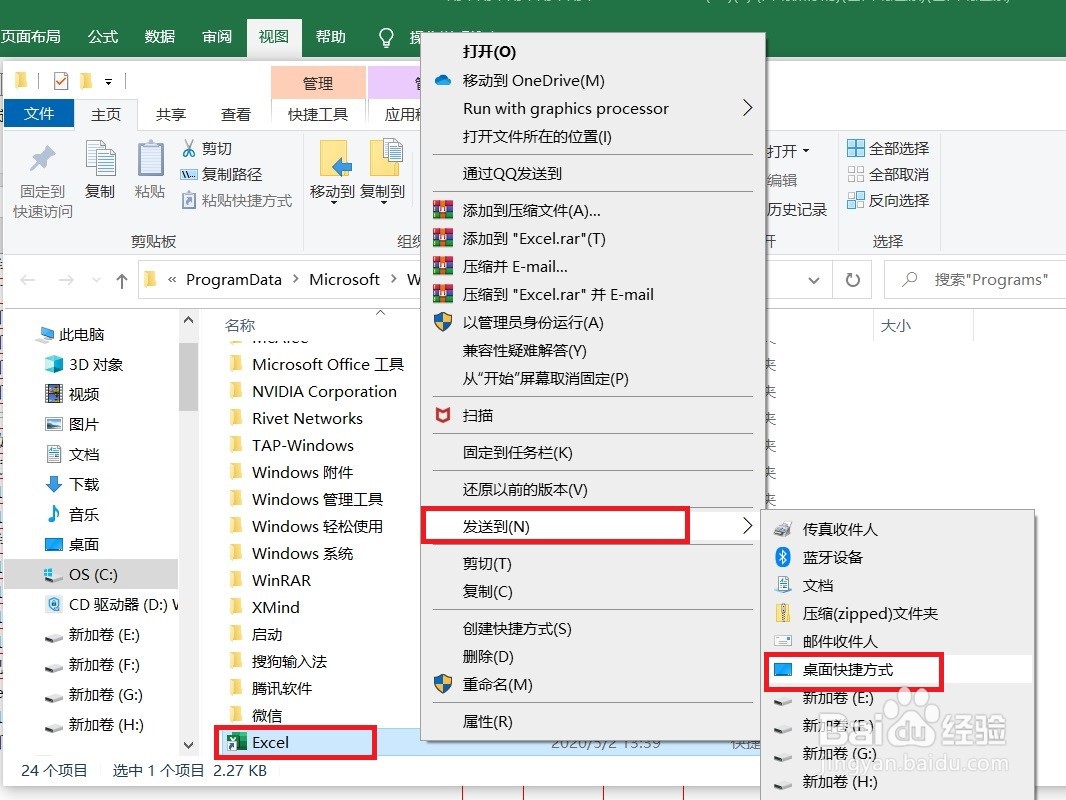Viewport: 1066px width, 800px height.
Task: Click the Compressed zipped folder icon
Action: (x=783, y=613)
